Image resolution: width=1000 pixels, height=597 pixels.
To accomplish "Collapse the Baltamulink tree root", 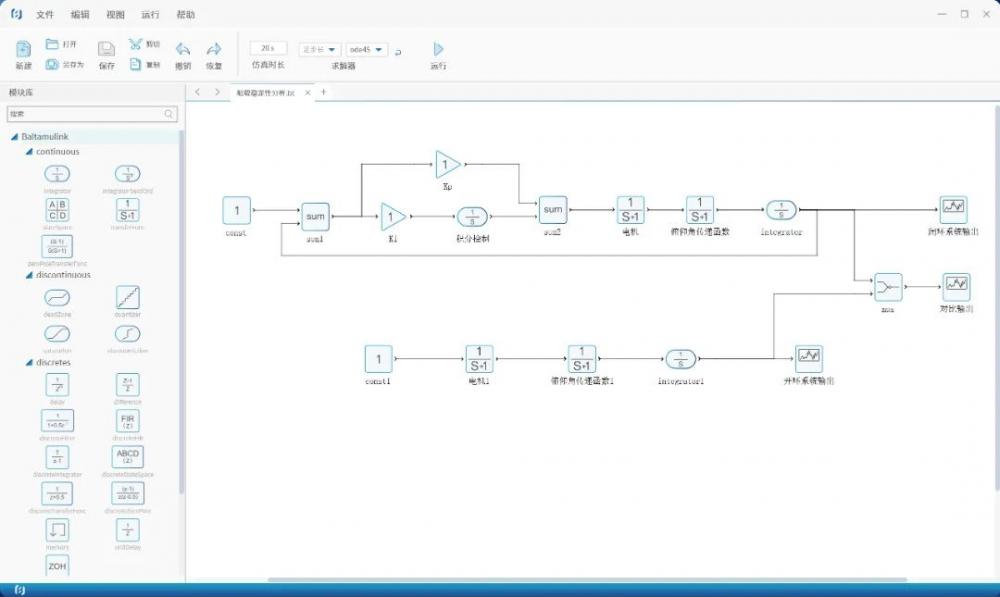I will (14, 137).
